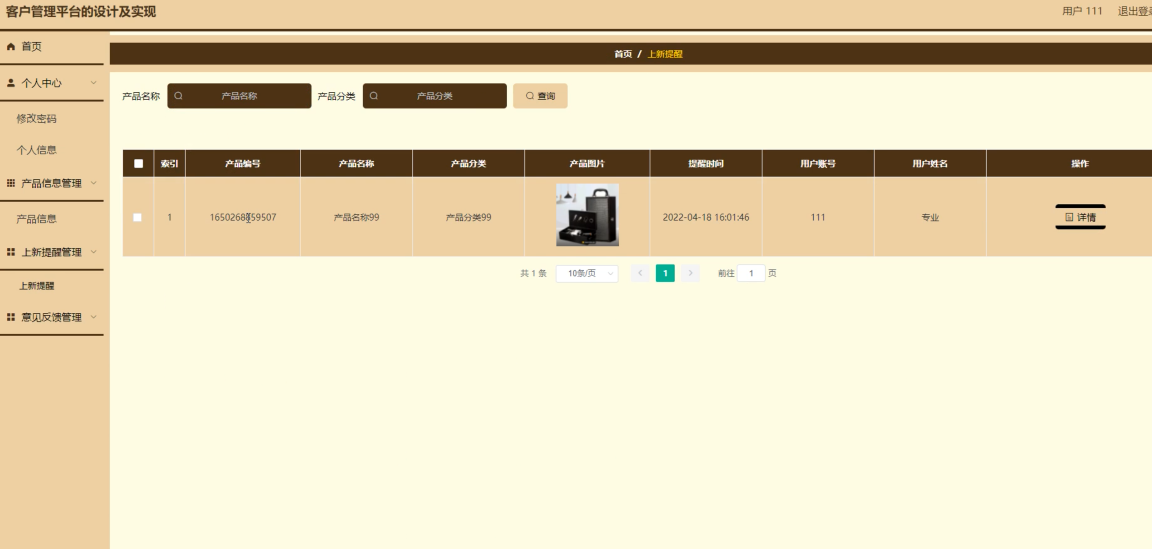Screen dimensions: 1152x549
Task: Click the person icon next to 个人中心
Action: (11, 83)
